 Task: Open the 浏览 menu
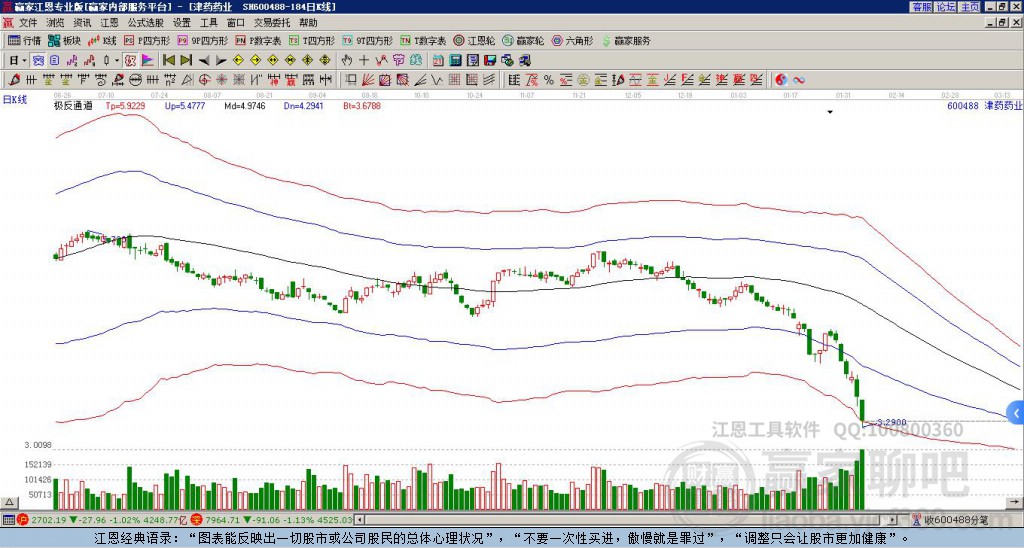point(56,23)
